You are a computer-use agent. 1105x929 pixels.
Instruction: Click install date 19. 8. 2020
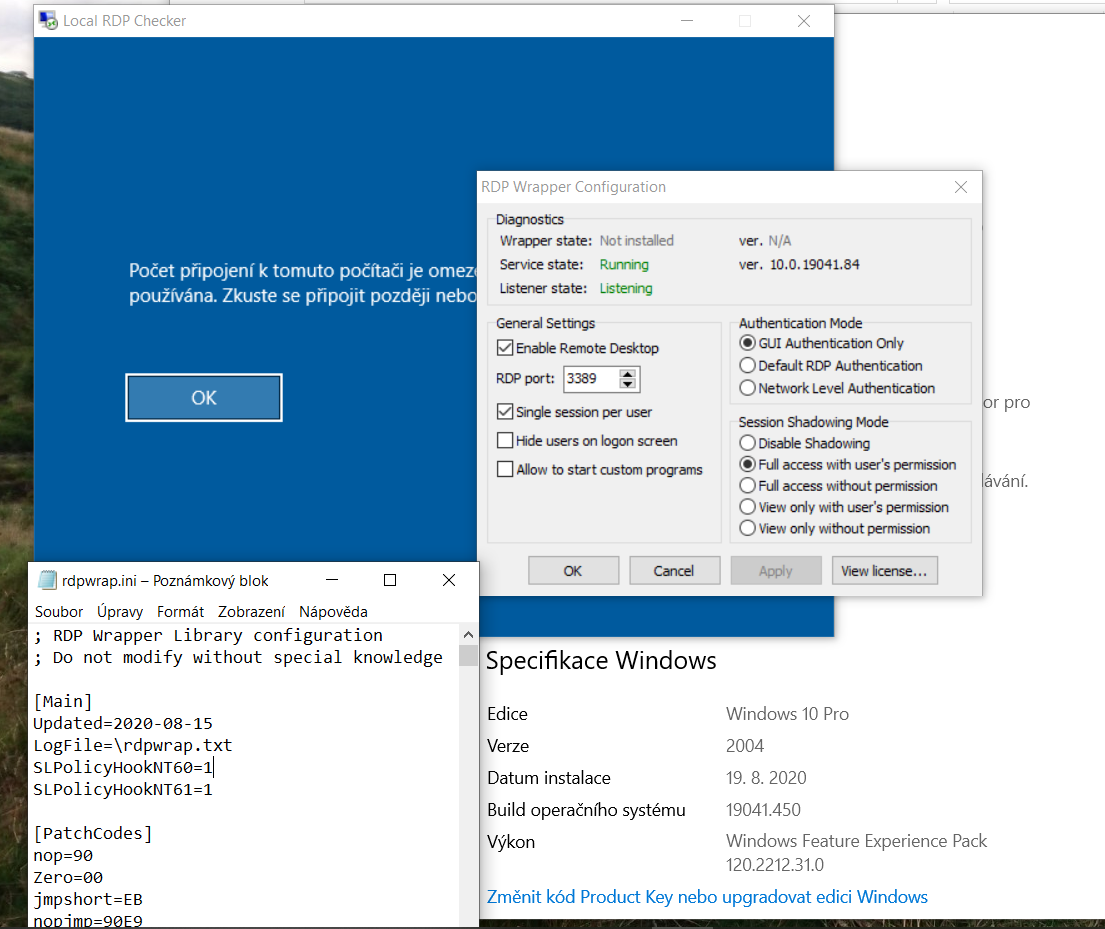(766, 778)
